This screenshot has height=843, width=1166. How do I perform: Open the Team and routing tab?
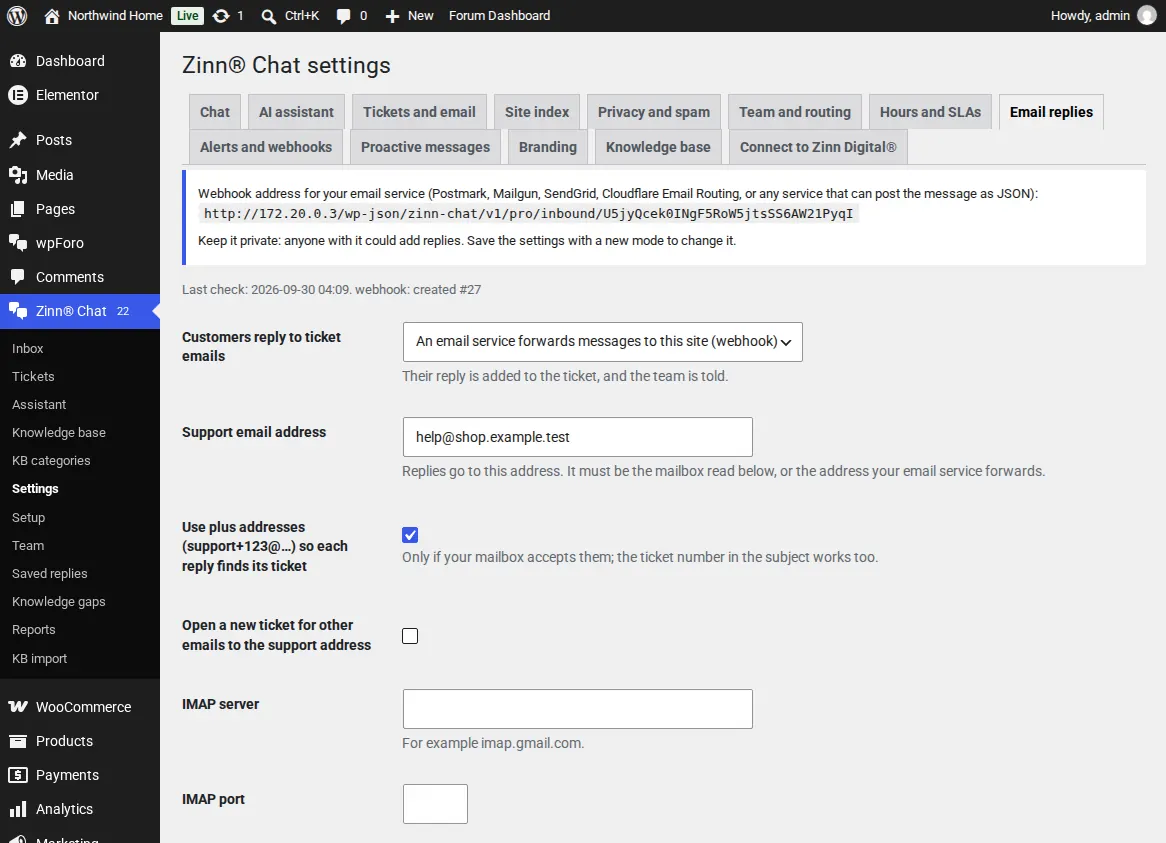(x=795, y=112)
